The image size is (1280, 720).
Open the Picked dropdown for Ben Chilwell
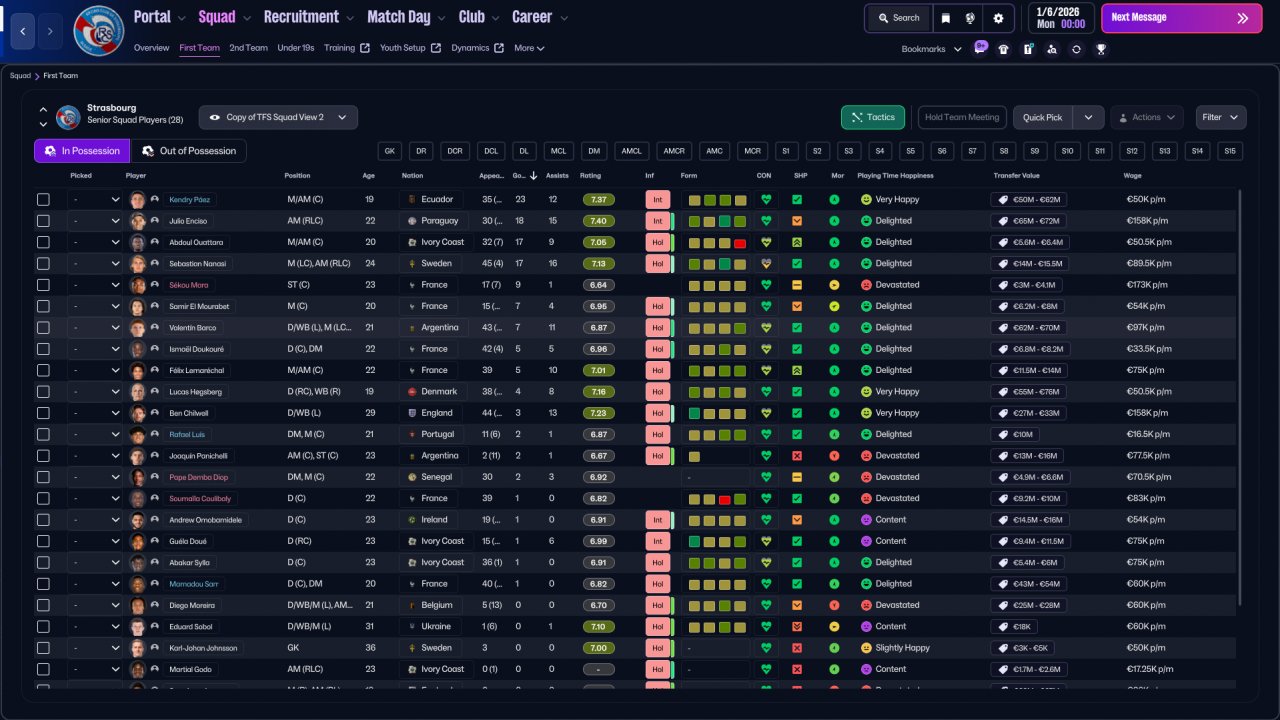click(x=95, y=413)
